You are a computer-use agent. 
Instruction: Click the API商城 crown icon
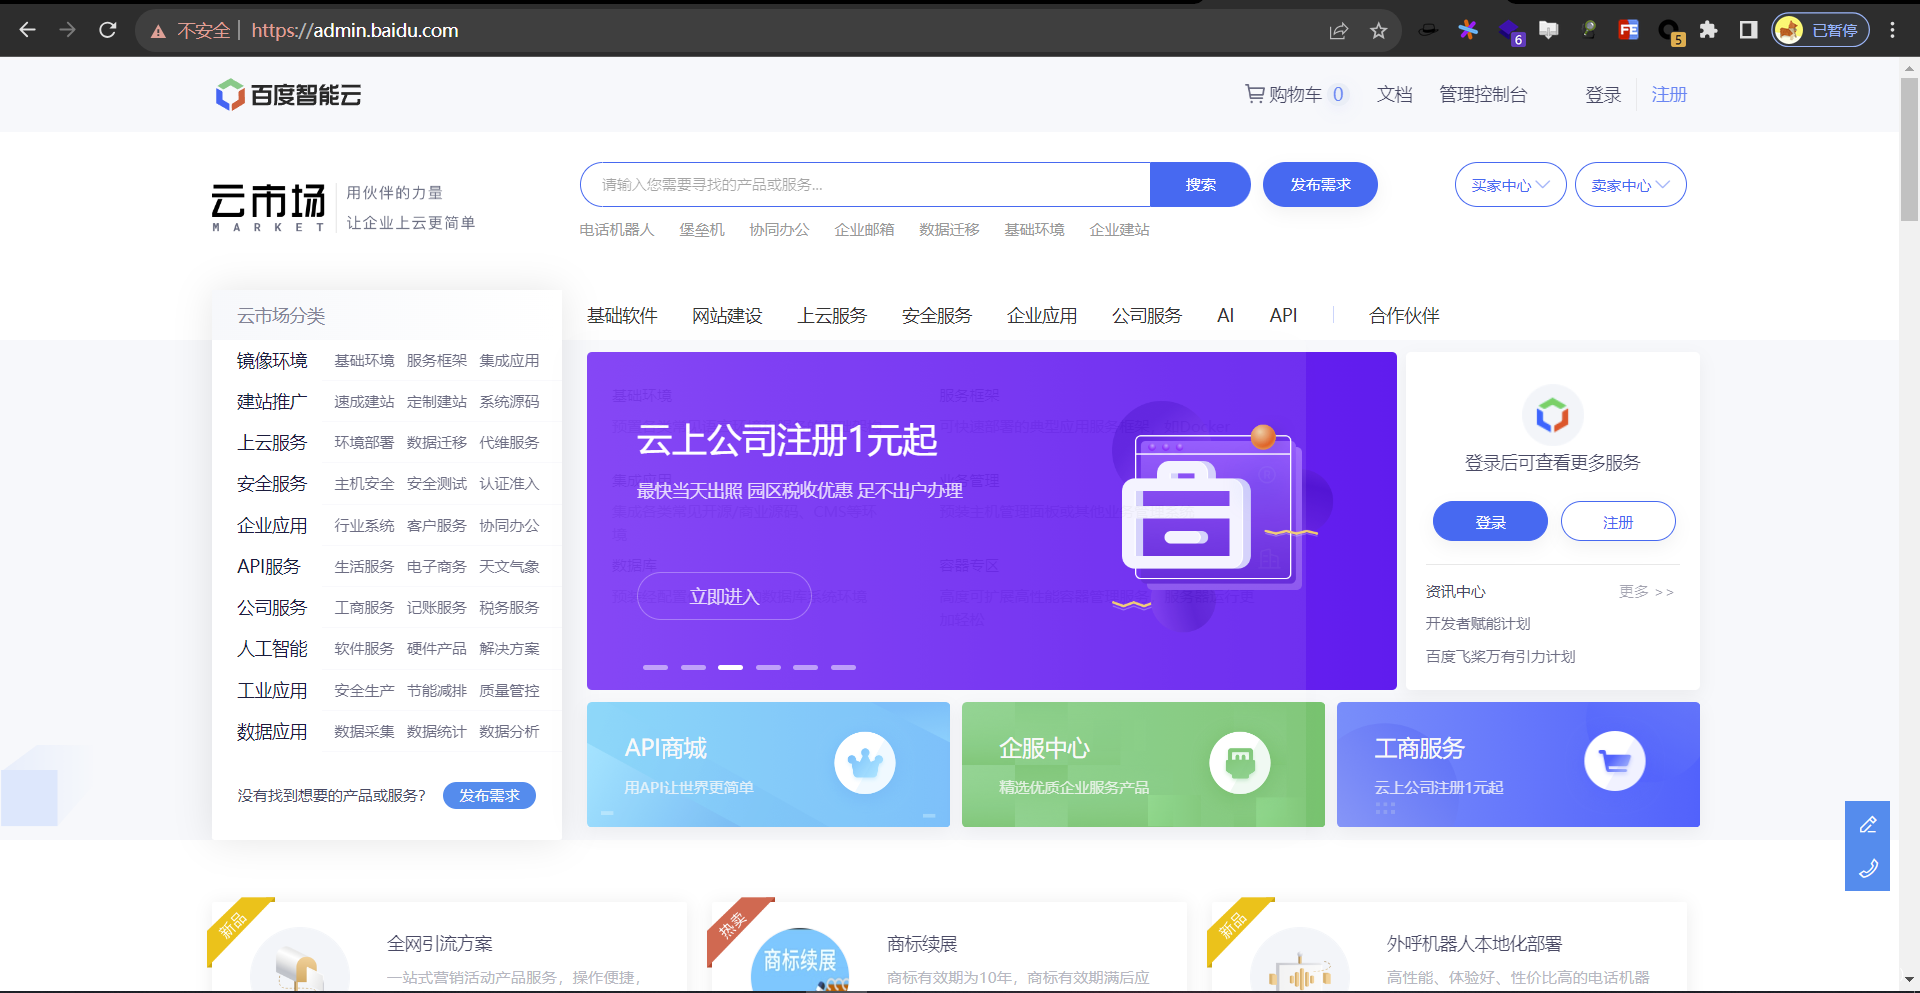864,764
